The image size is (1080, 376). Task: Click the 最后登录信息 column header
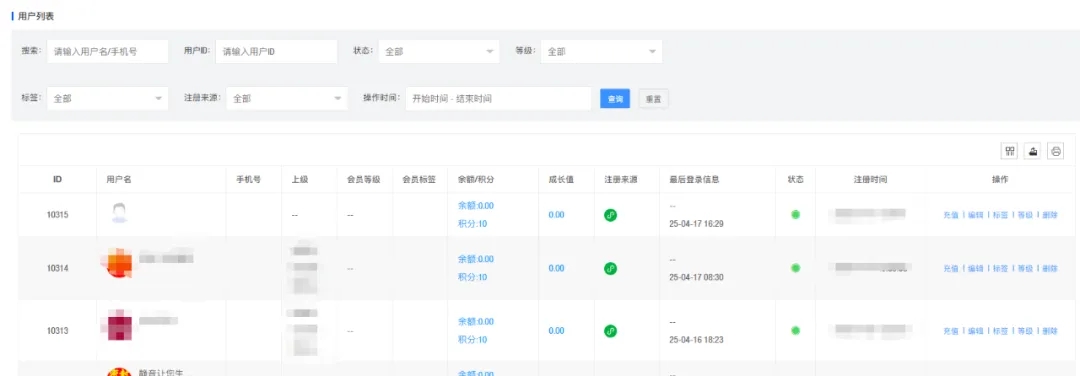(694, 179)
